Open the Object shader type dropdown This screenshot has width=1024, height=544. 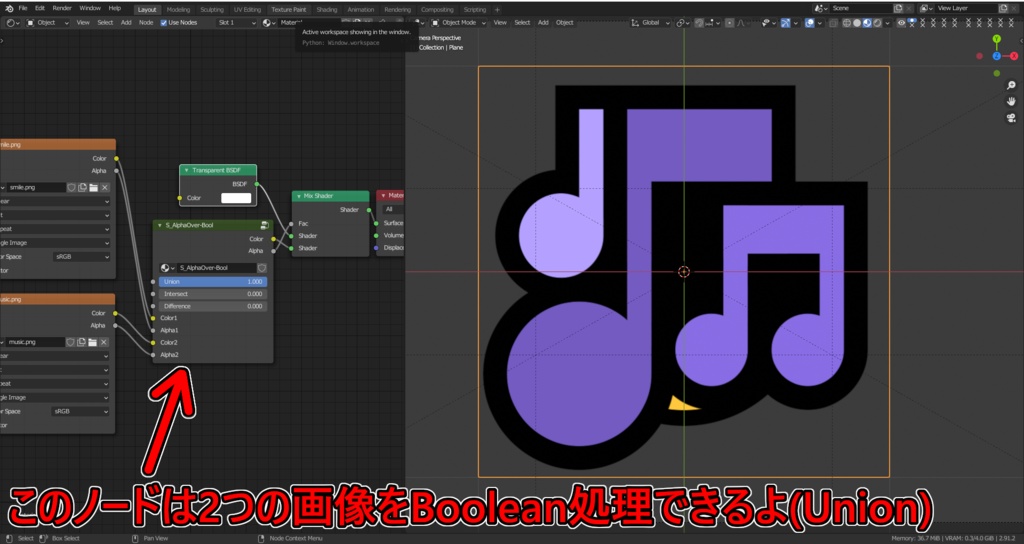tap(48, 22)
